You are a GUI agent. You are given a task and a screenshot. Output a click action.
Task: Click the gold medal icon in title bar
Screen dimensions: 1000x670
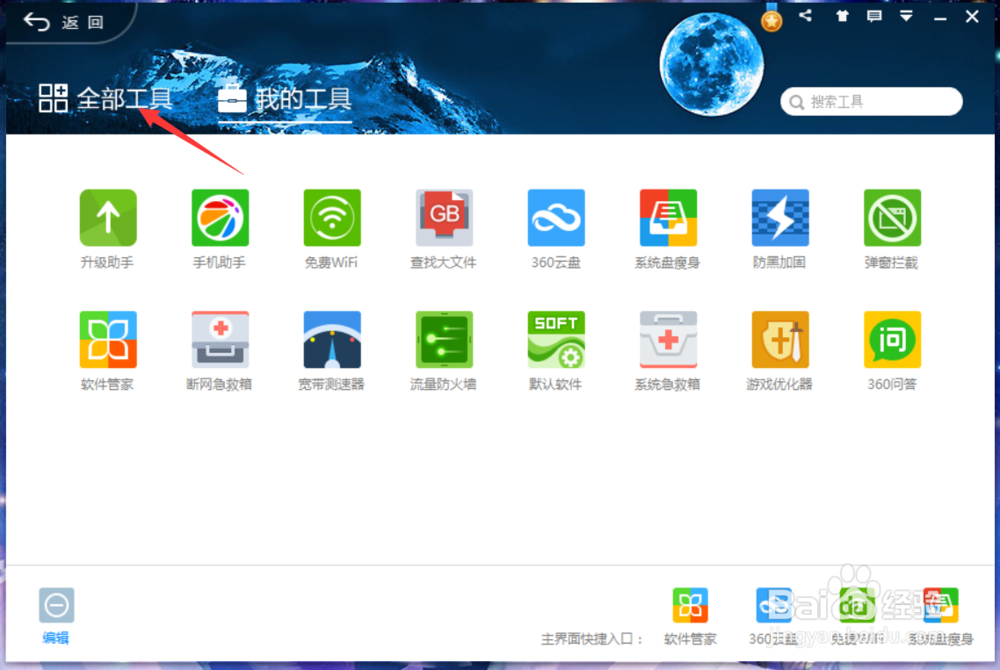tap(772, 19)
